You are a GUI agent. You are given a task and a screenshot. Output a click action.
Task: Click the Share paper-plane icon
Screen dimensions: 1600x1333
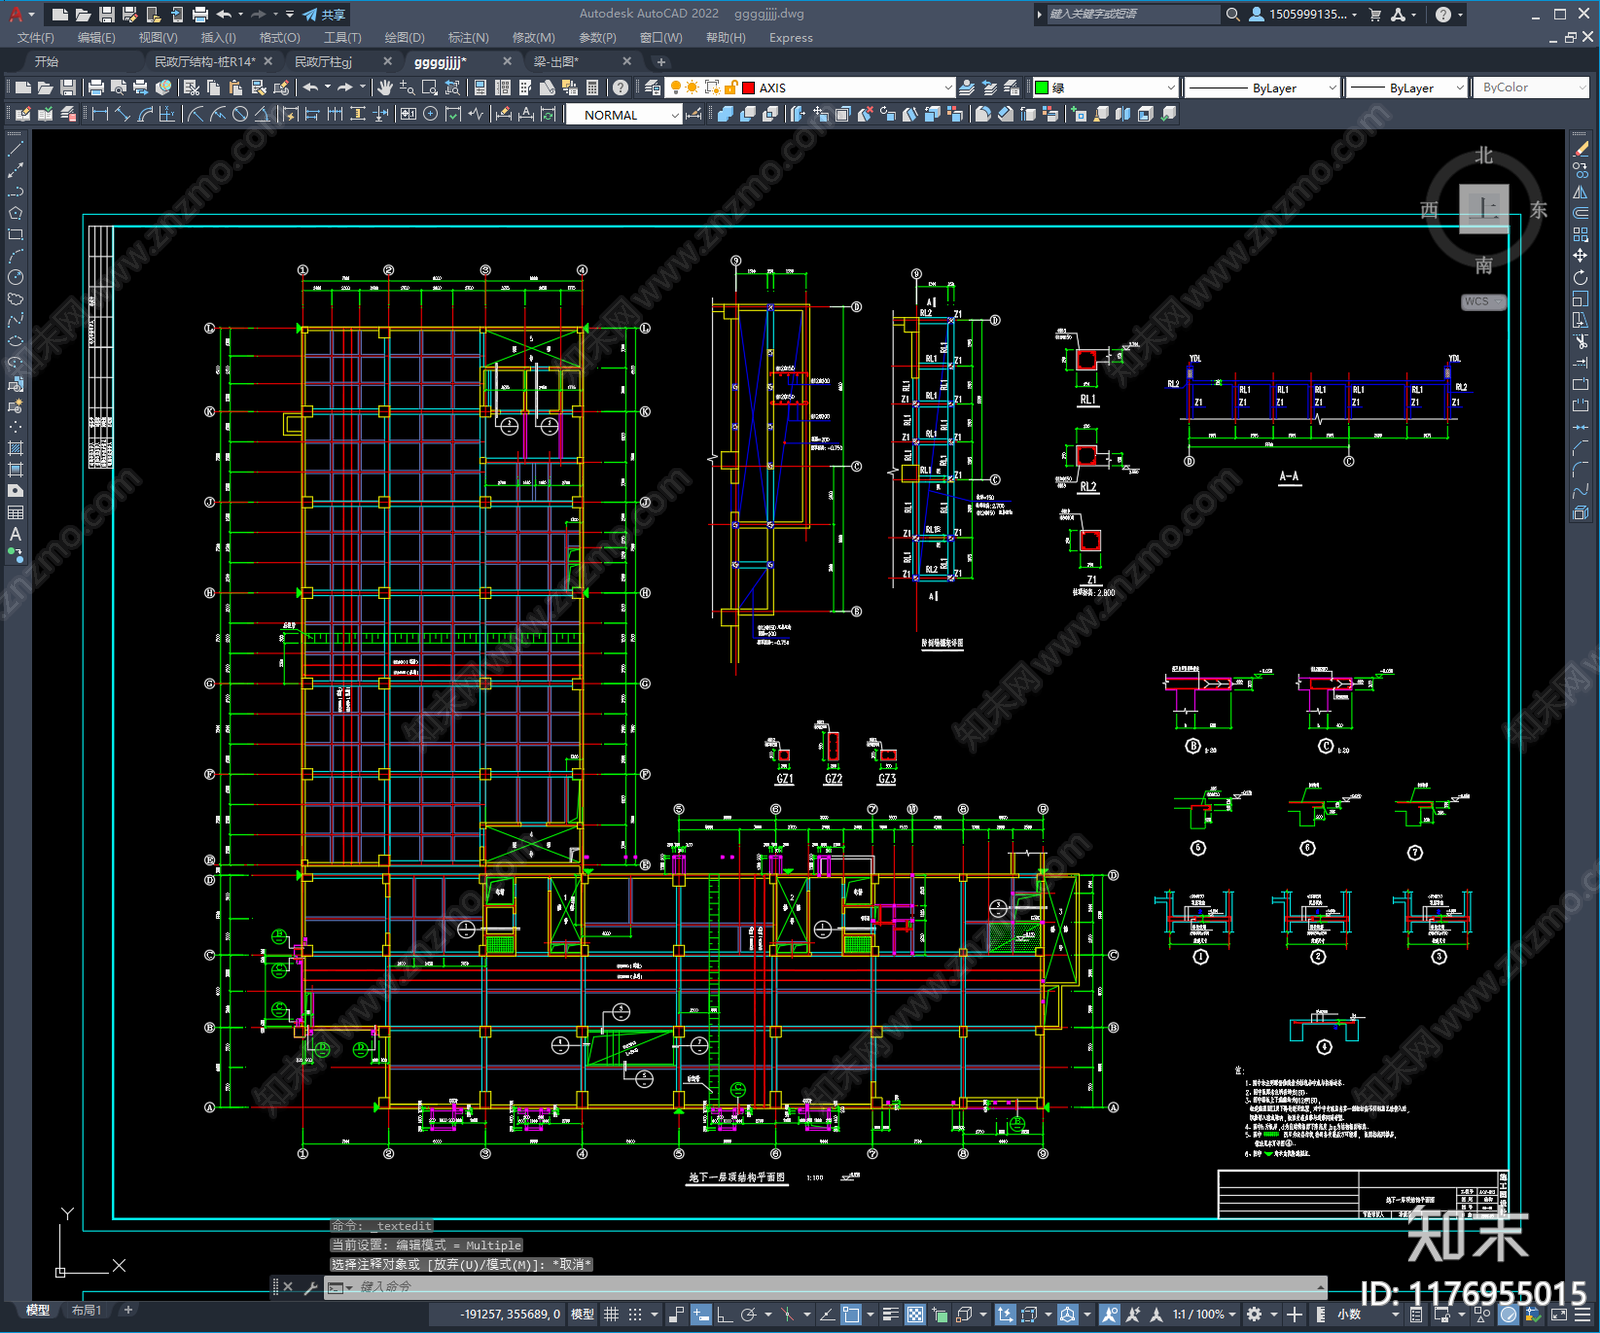click(x=310, y=14)
